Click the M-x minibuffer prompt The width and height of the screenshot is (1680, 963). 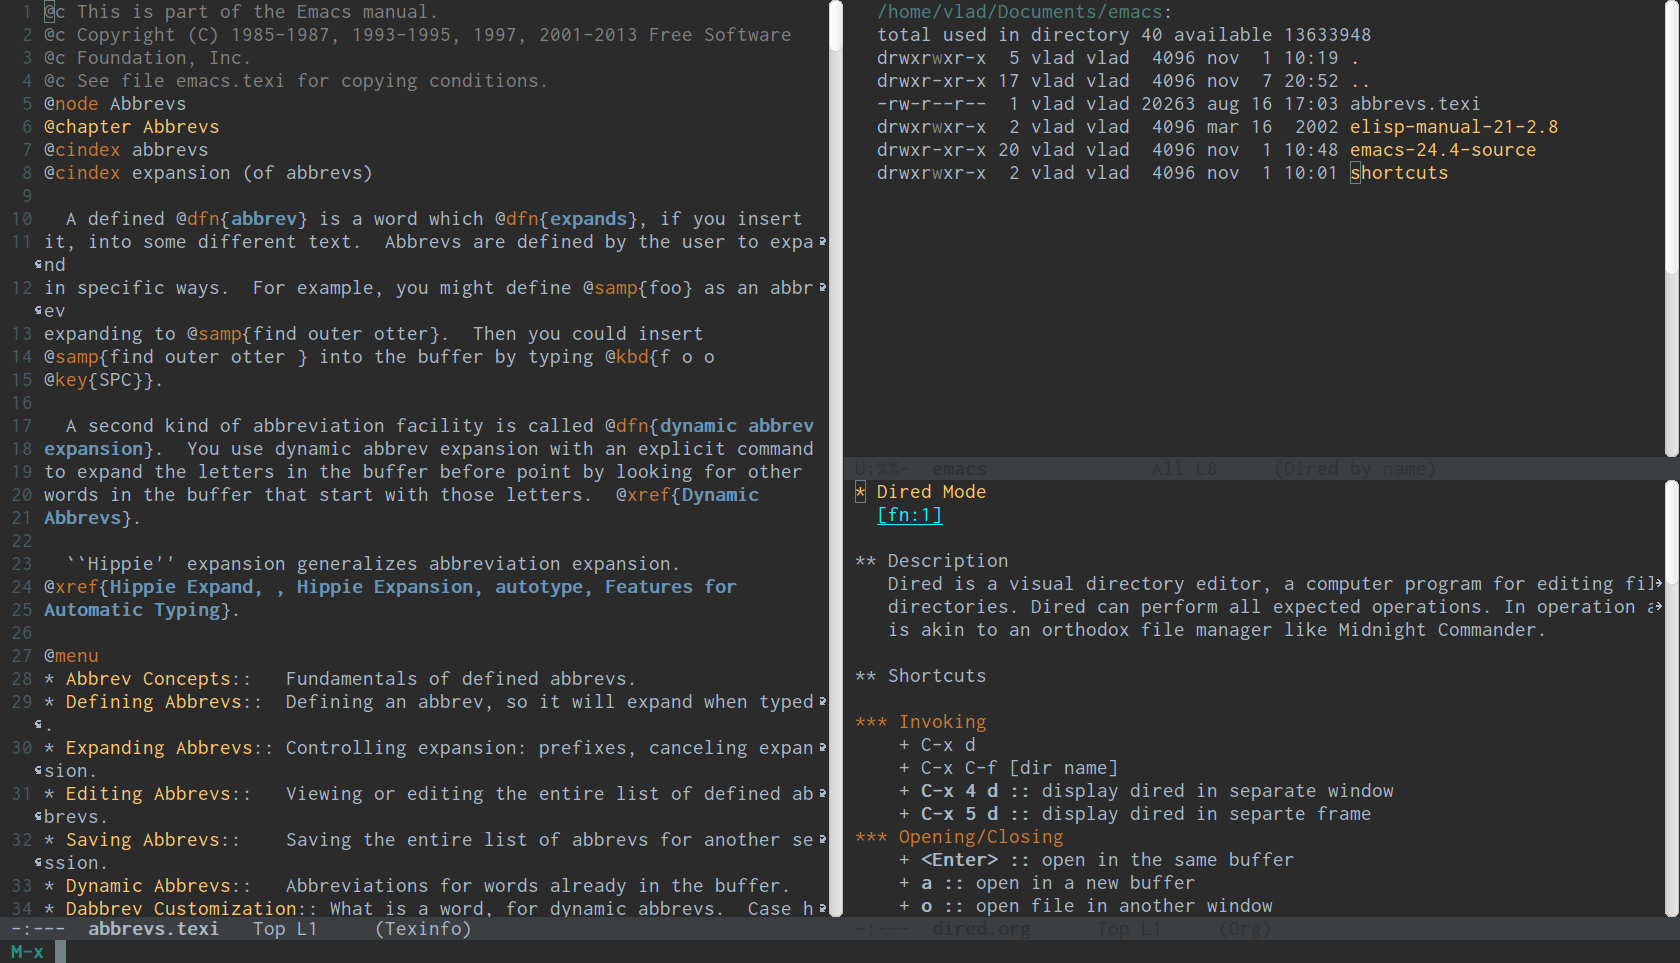pos(27,952)
